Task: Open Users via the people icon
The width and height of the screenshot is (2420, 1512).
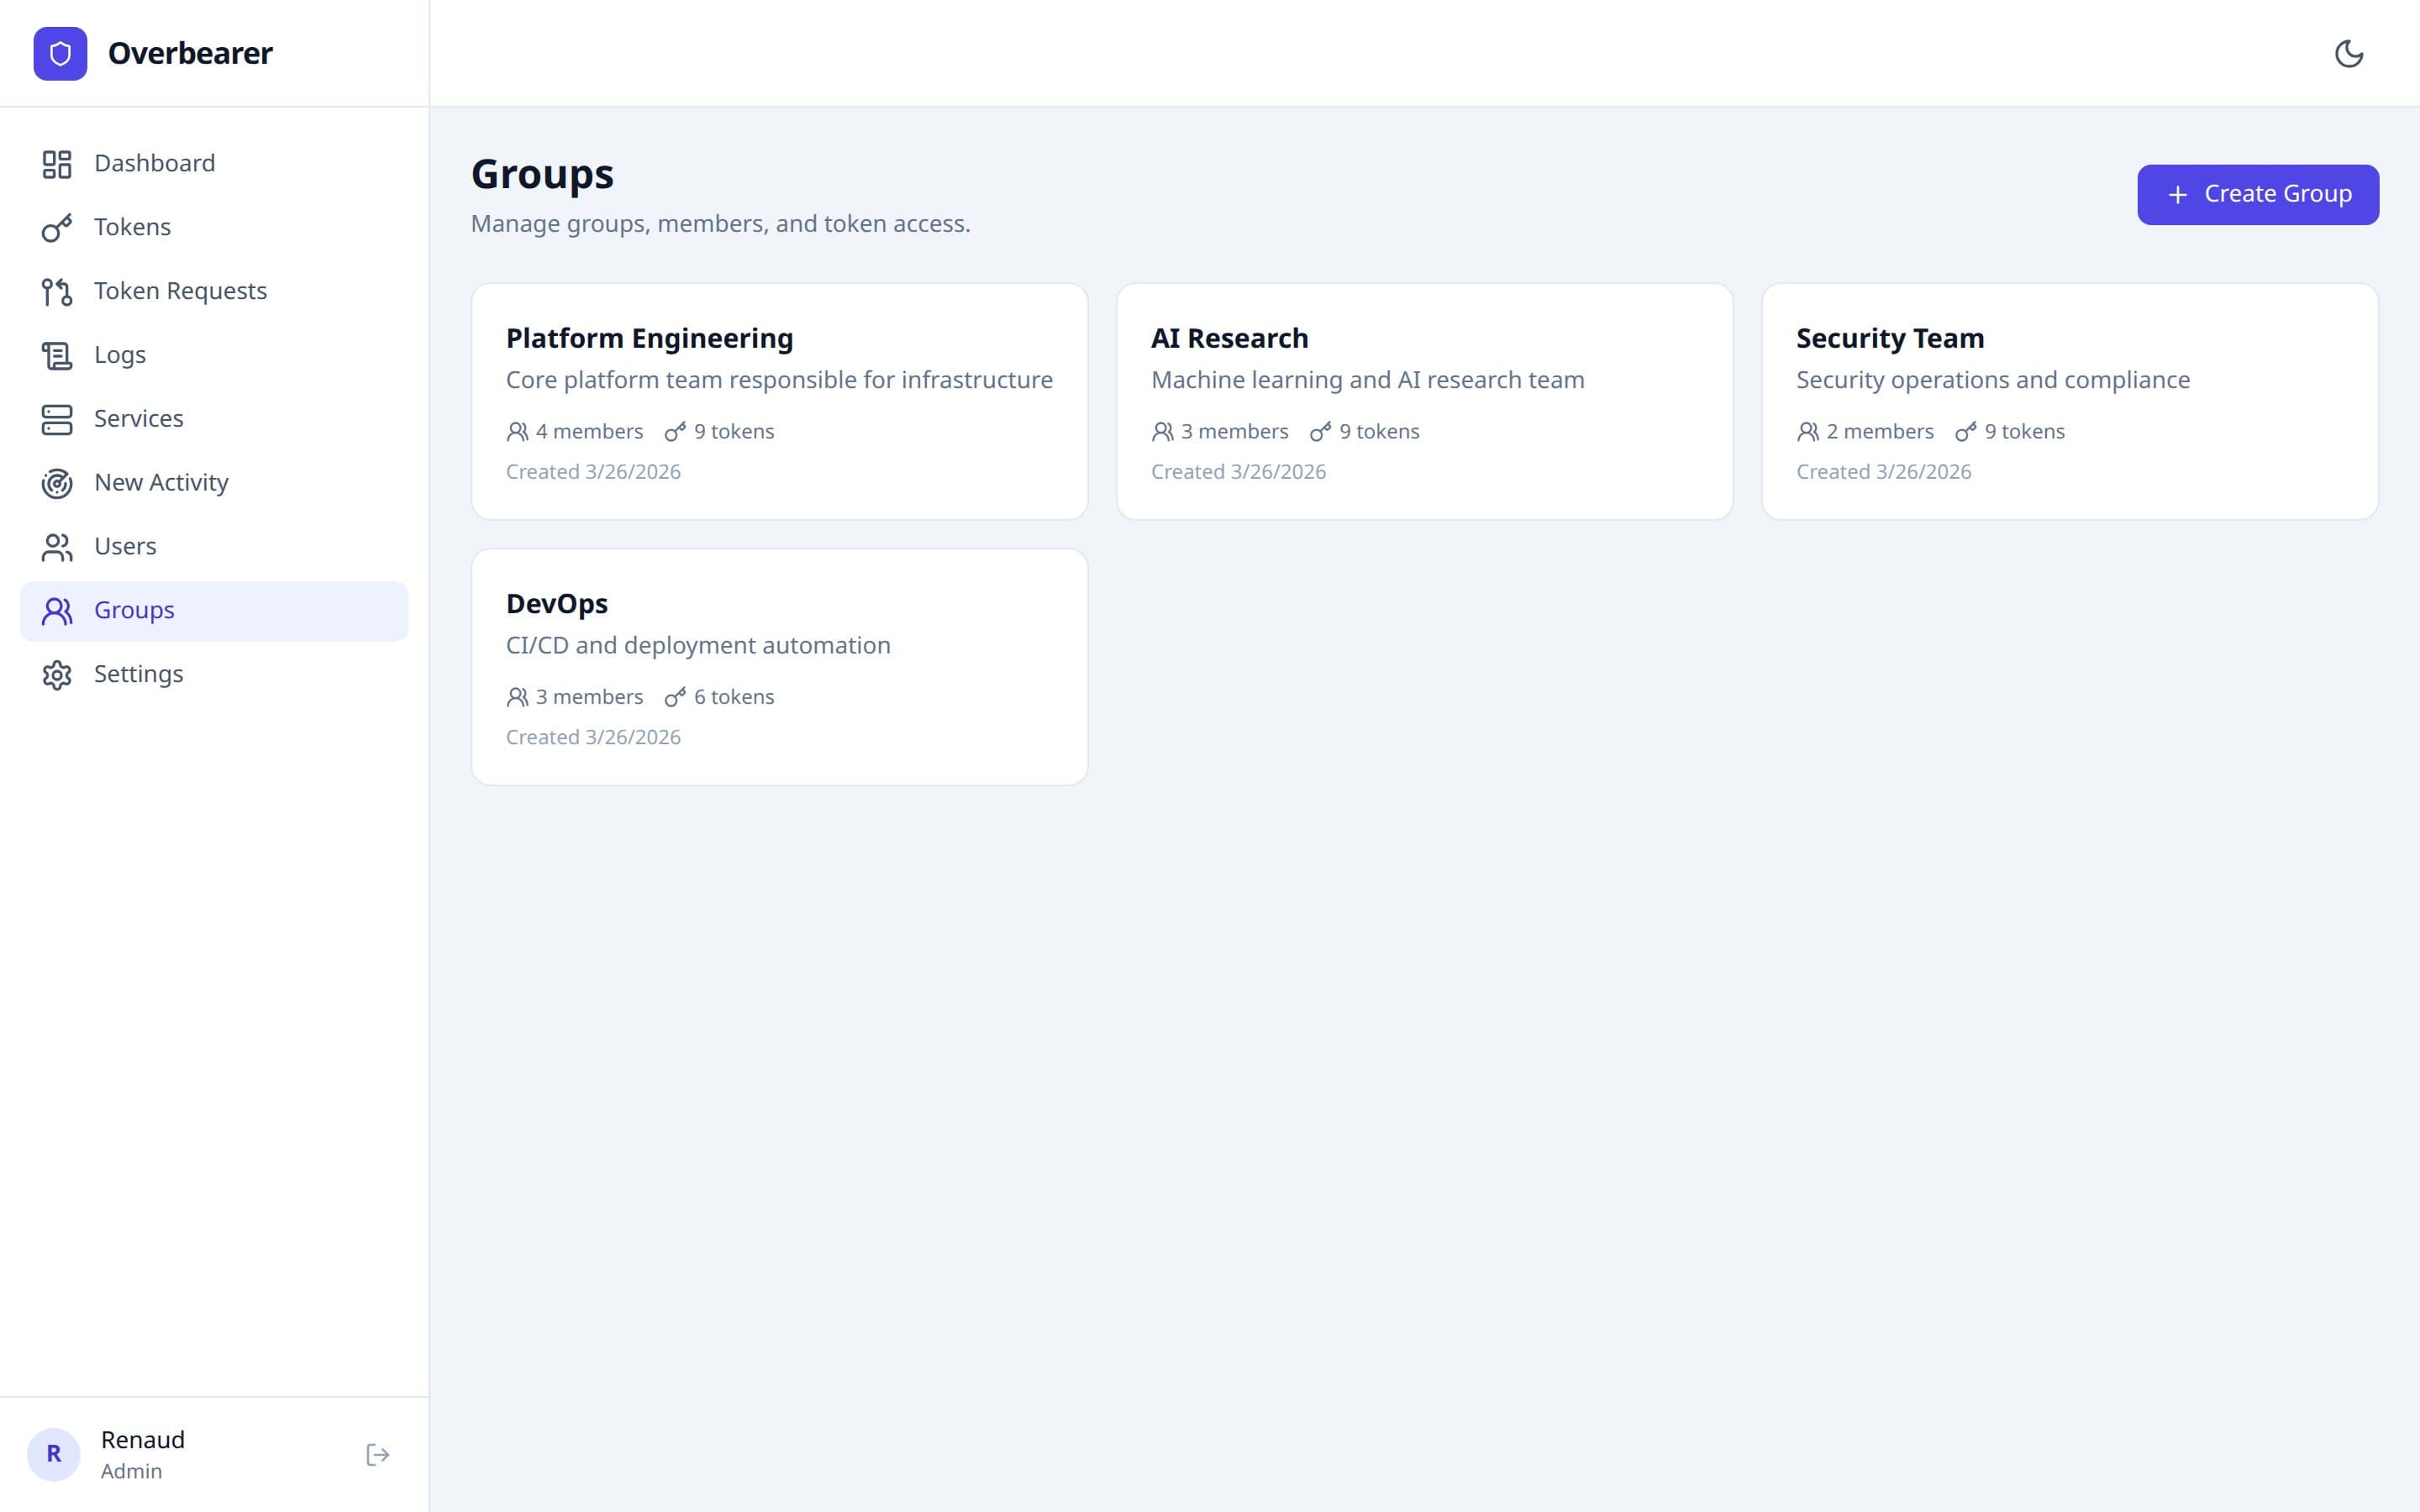Action: pyautogui.click(x=57, y=546)
